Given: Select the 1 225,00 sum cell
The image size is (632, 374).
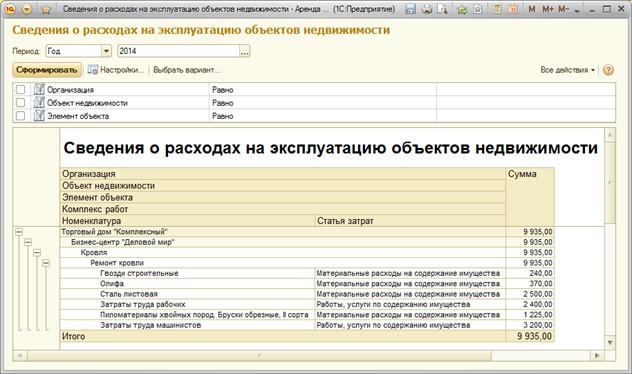Looking at the screenshot, I should 530,315.
